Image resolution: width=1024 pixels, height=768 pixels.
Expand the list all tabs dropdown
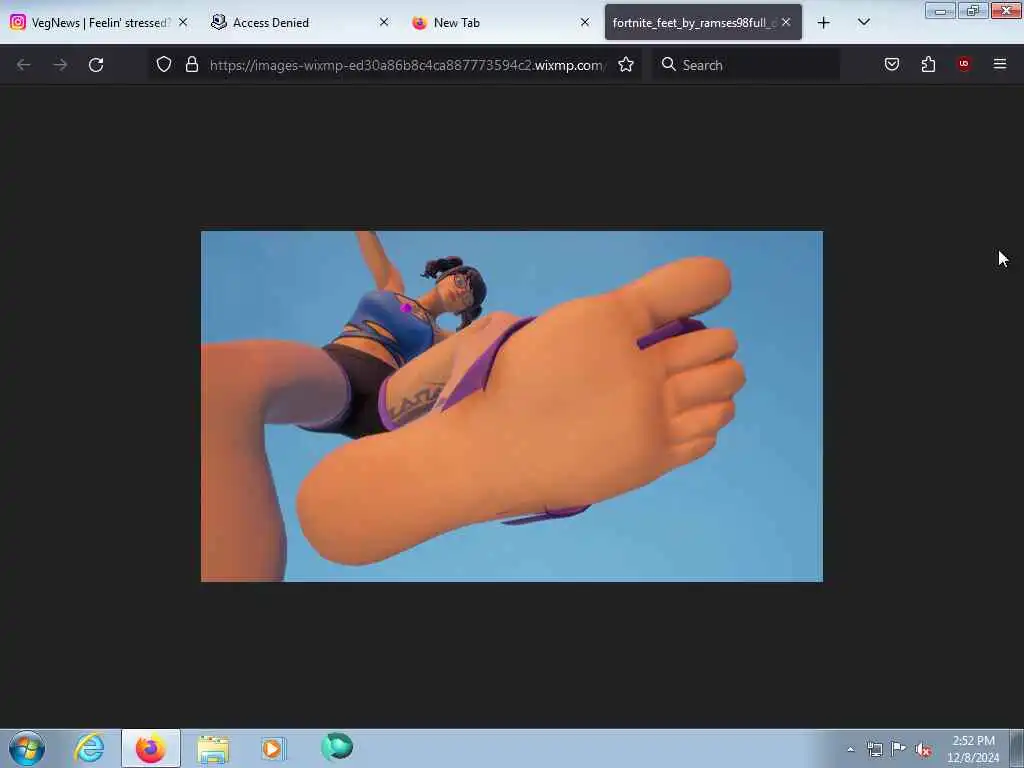point(863,22)
